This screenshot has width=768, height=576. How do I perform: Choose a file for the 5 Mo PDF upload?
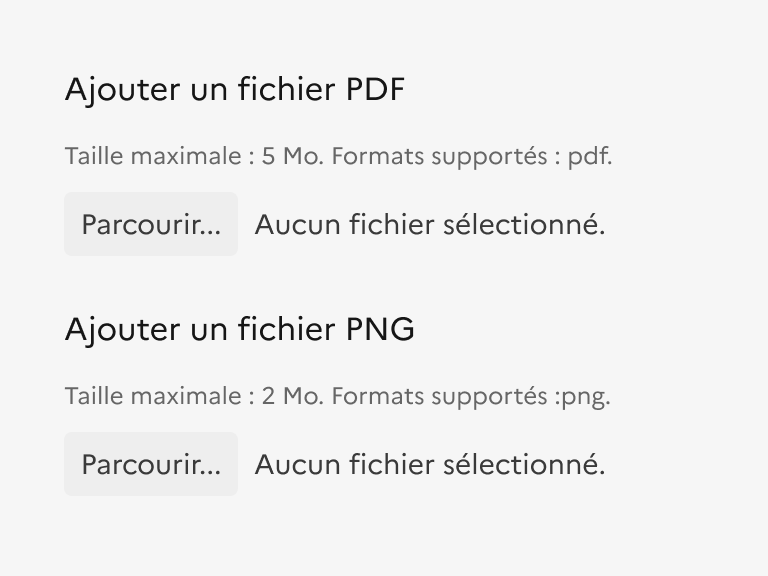pos(151,225)
